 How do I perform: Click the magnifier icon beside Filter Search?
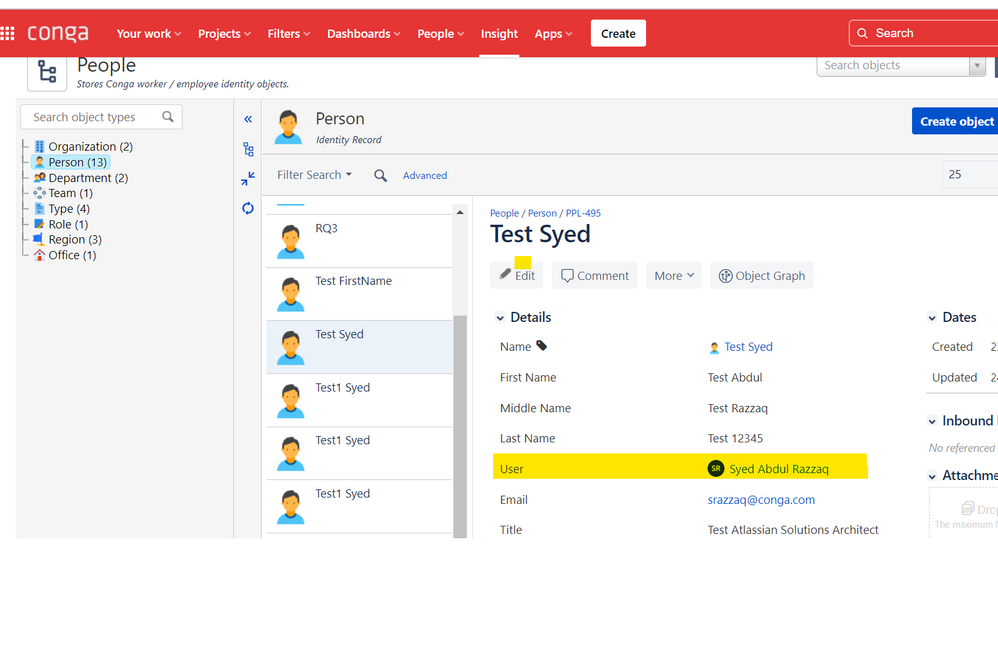click(380, 176)
